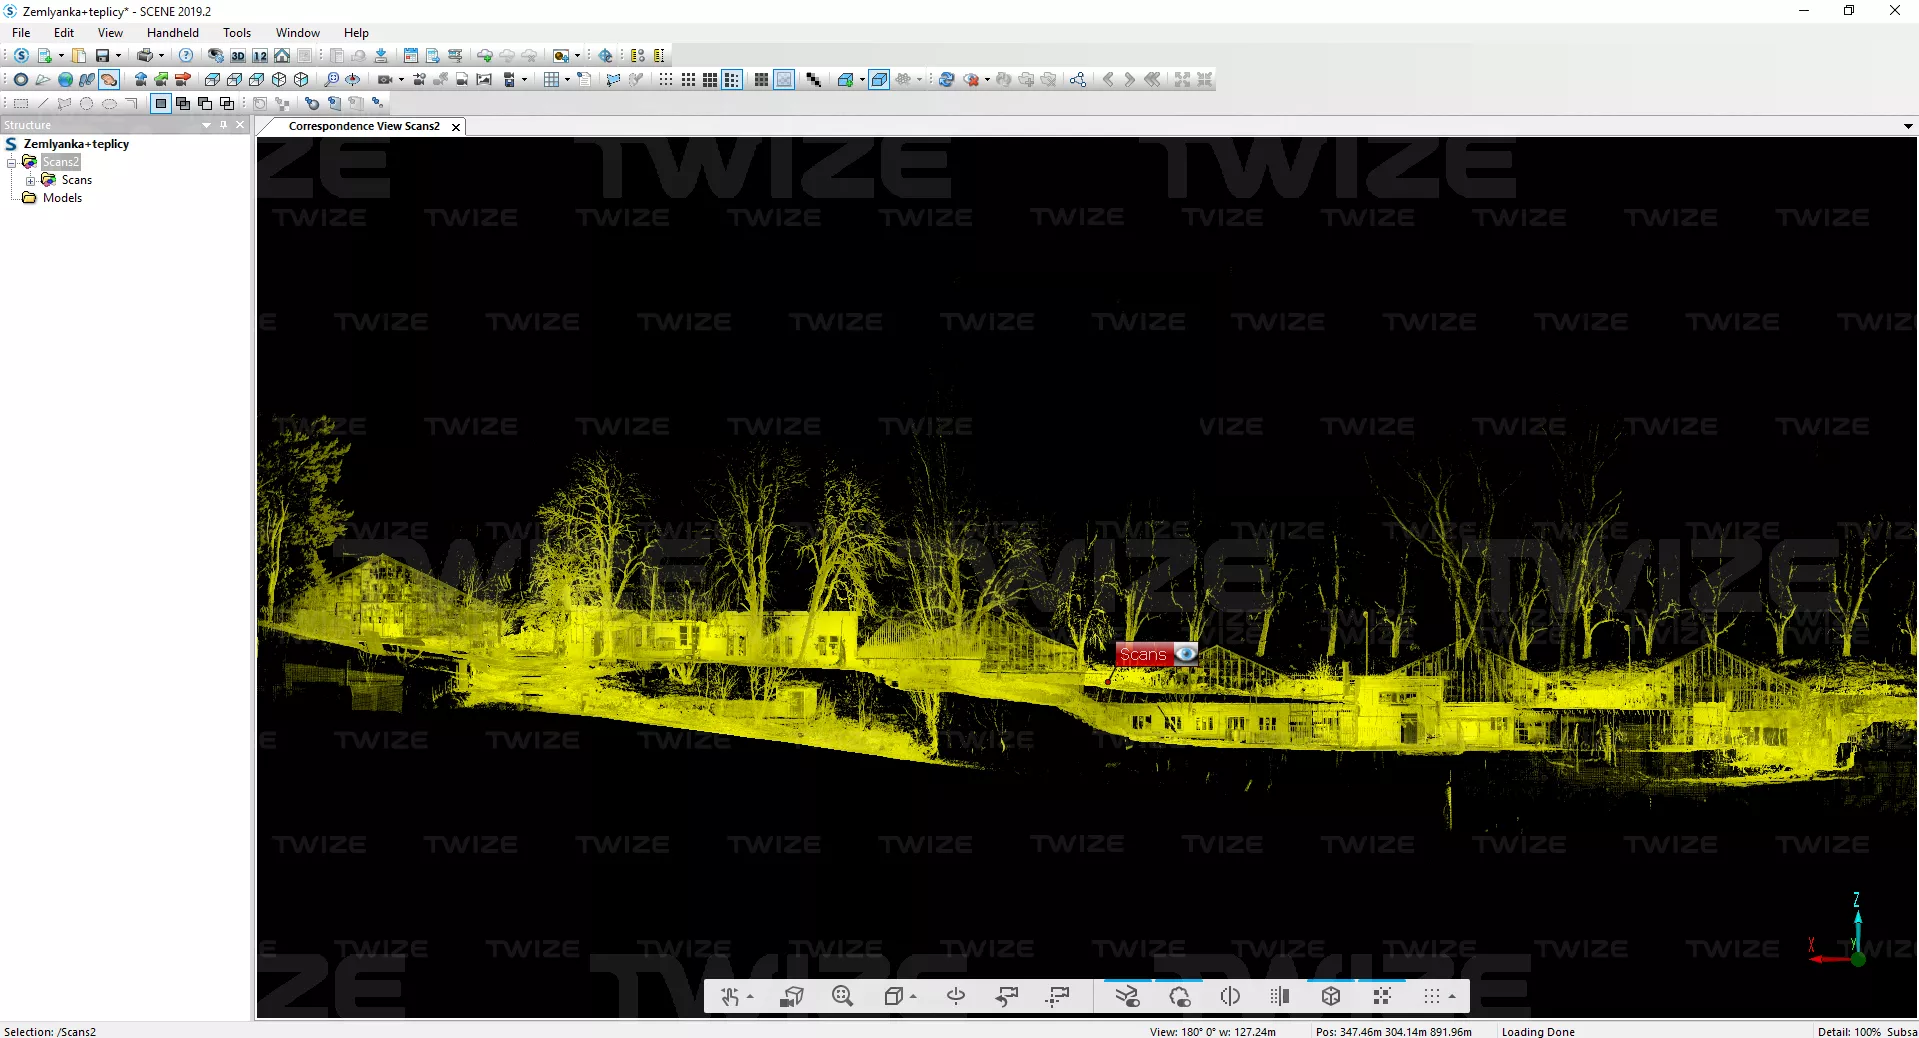Click the share network icon
The image size is (1919, 1038).
tap(1077, 80)
